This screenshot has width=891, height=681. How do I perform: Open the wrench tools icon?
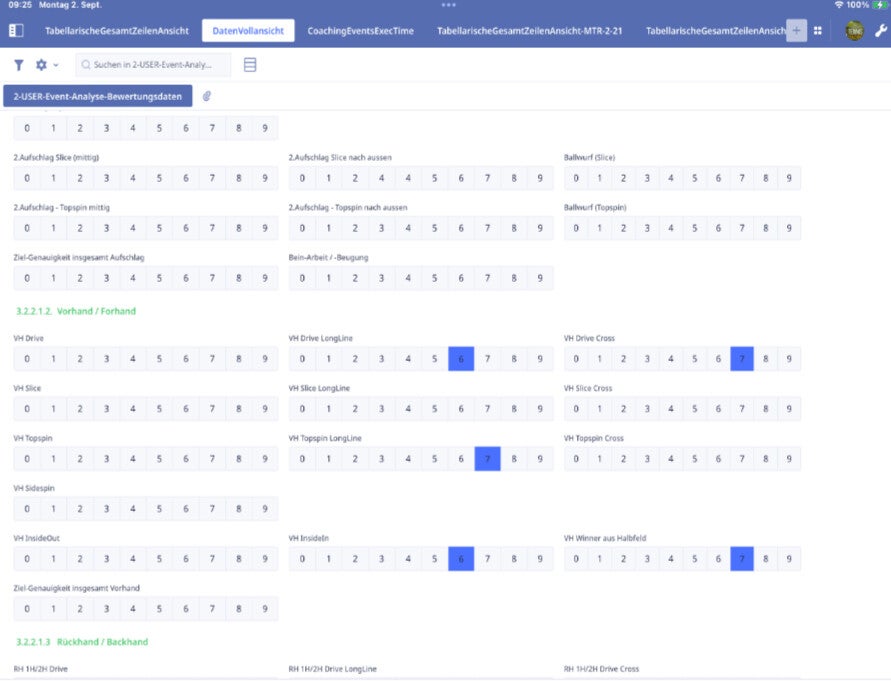881,31
